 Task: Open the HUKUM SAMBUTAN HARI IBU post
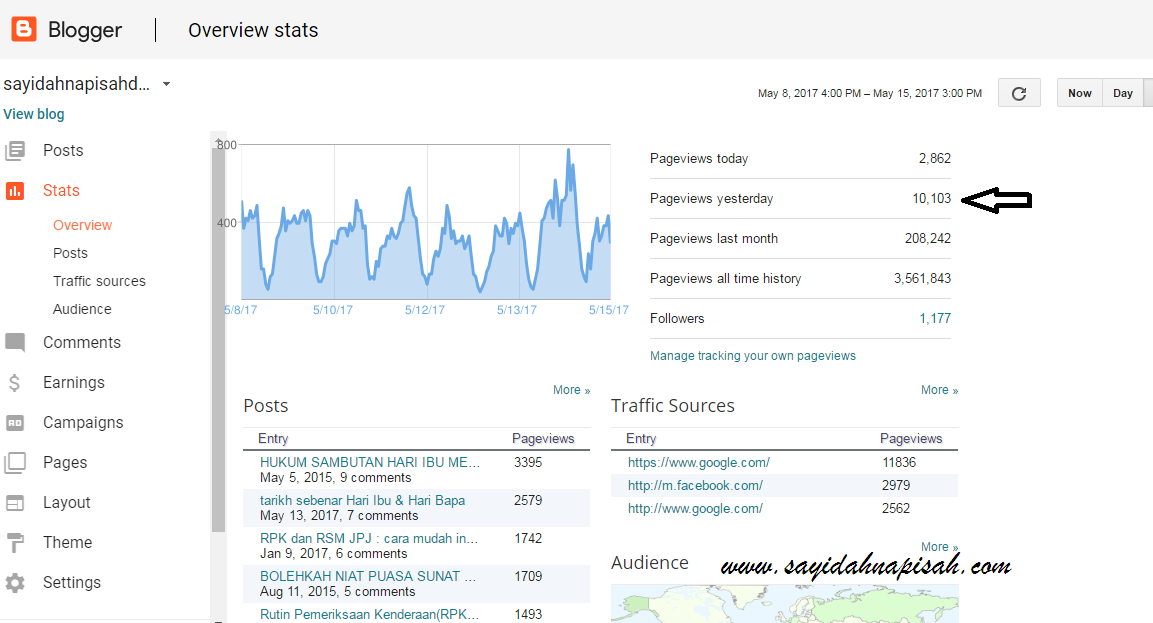pos(370,463)
